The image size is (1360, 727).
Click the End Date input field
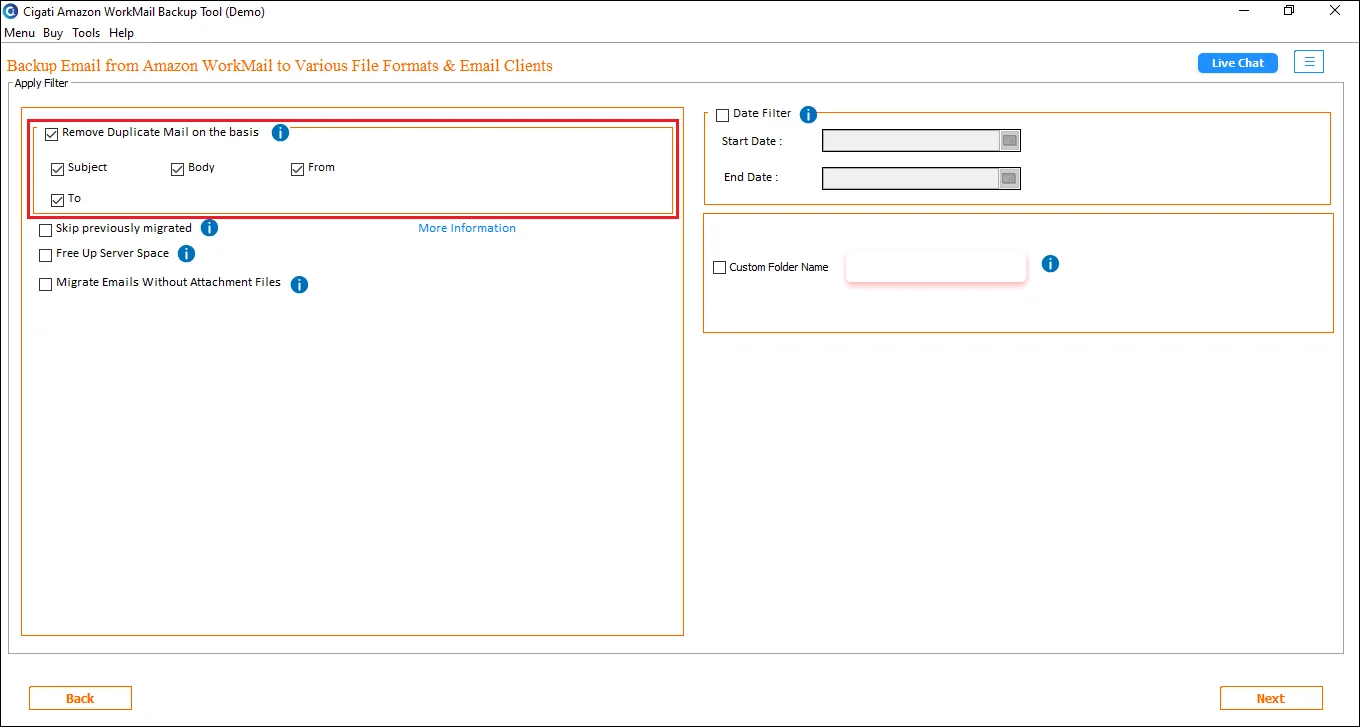[x=910, y=178]
